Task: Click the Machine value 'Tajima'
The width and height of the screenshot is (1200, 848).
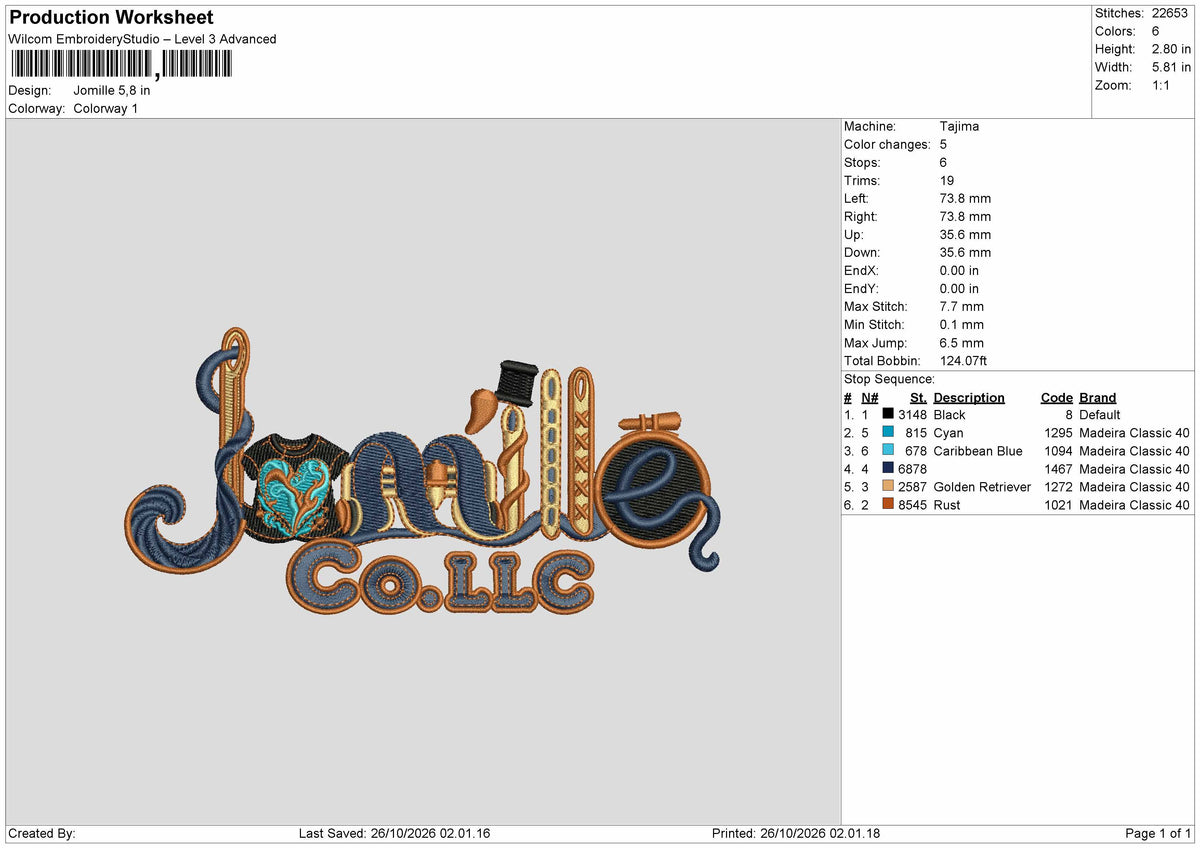Action: 960,126
